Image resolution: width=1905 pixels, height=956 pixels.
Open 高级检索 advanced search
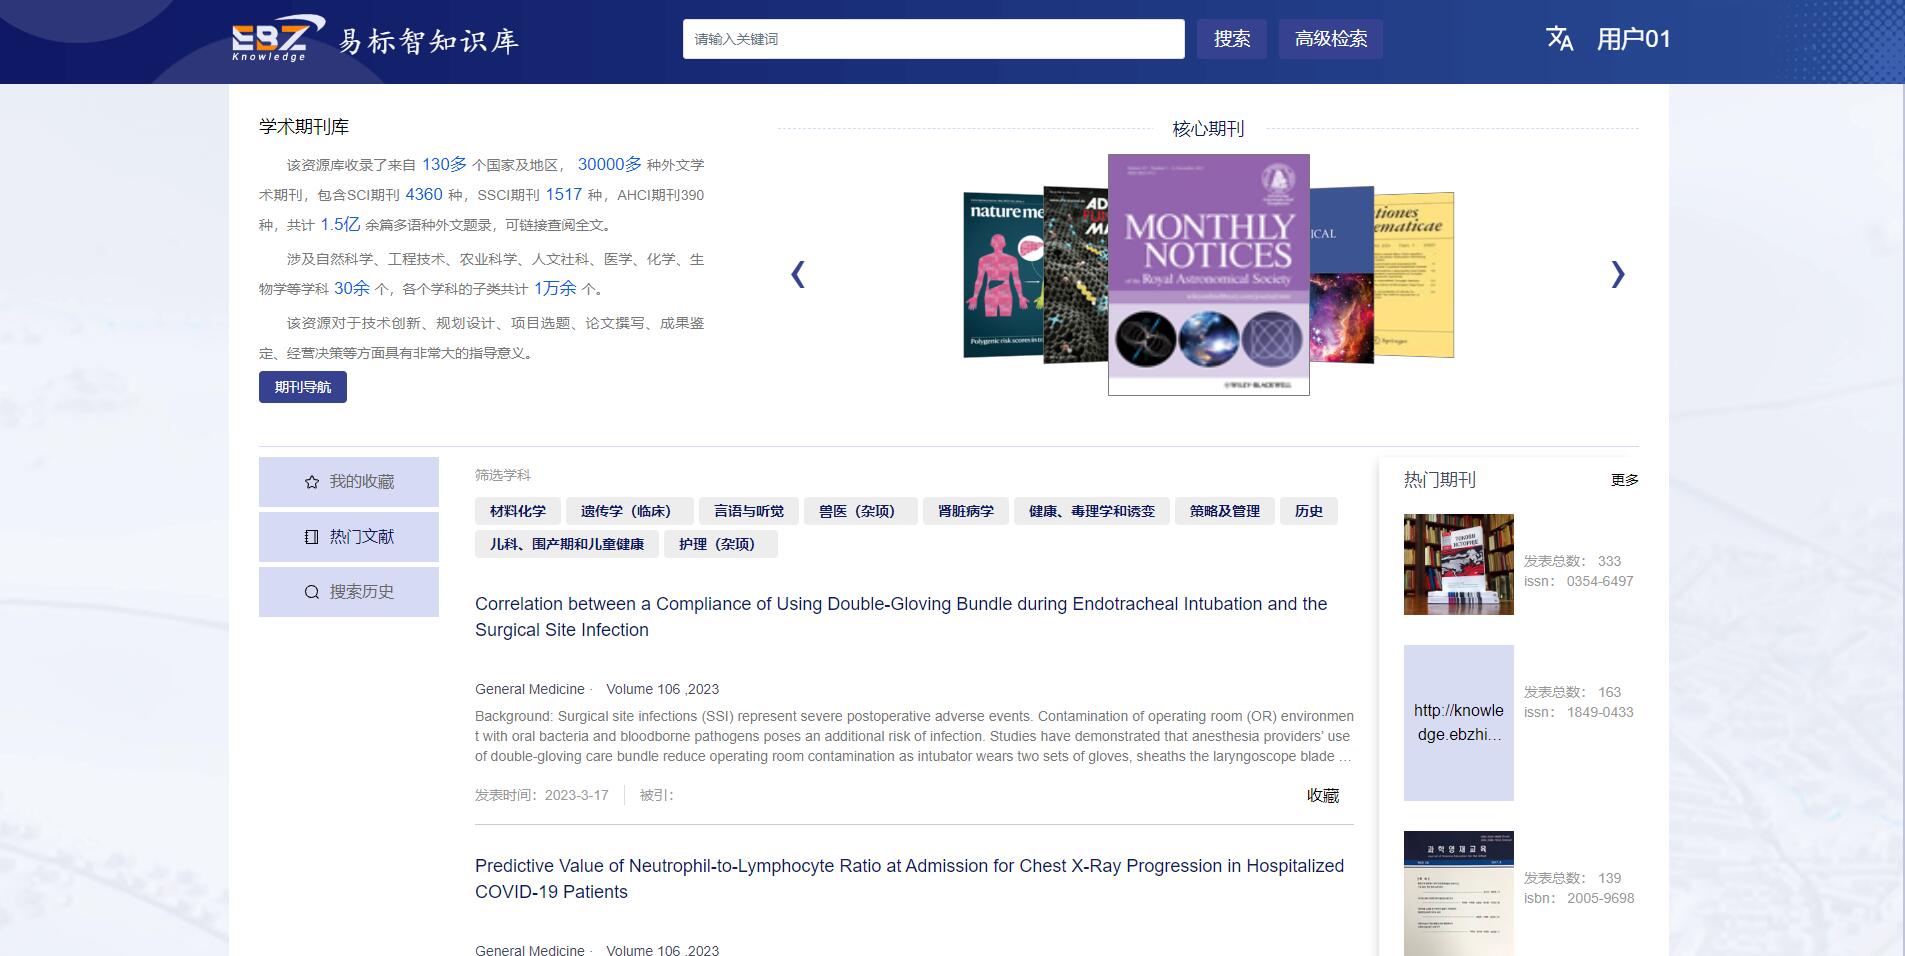point(1330,39)
